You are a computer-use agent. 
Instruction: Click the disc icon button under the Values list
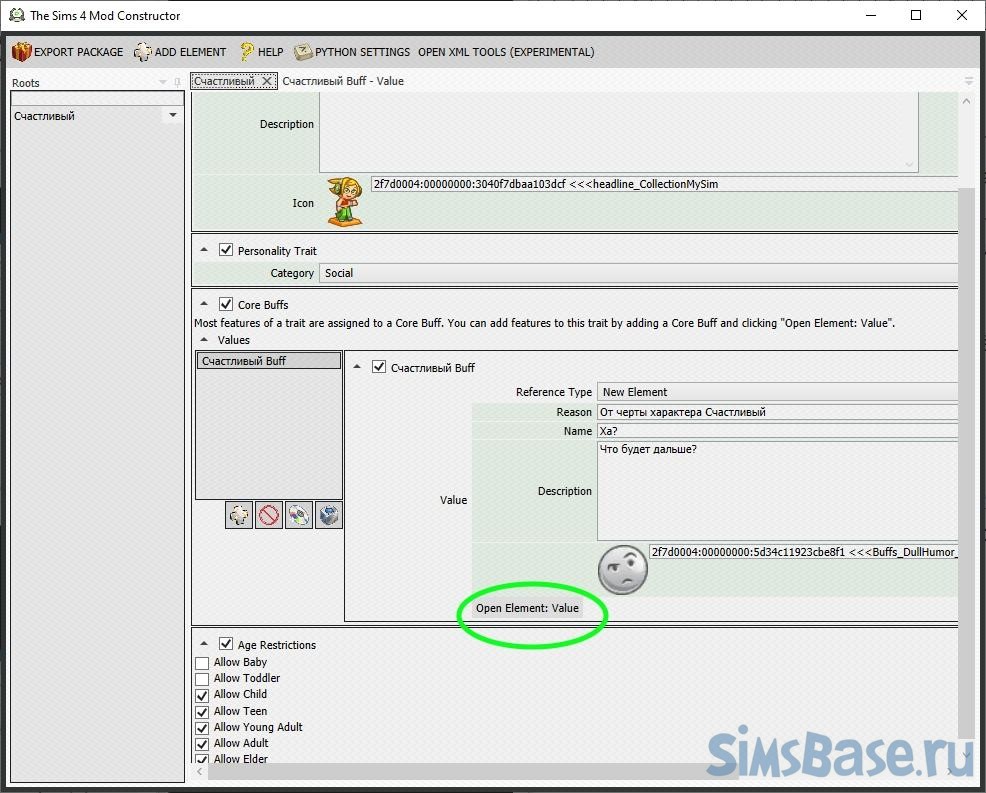pos(299,516)
